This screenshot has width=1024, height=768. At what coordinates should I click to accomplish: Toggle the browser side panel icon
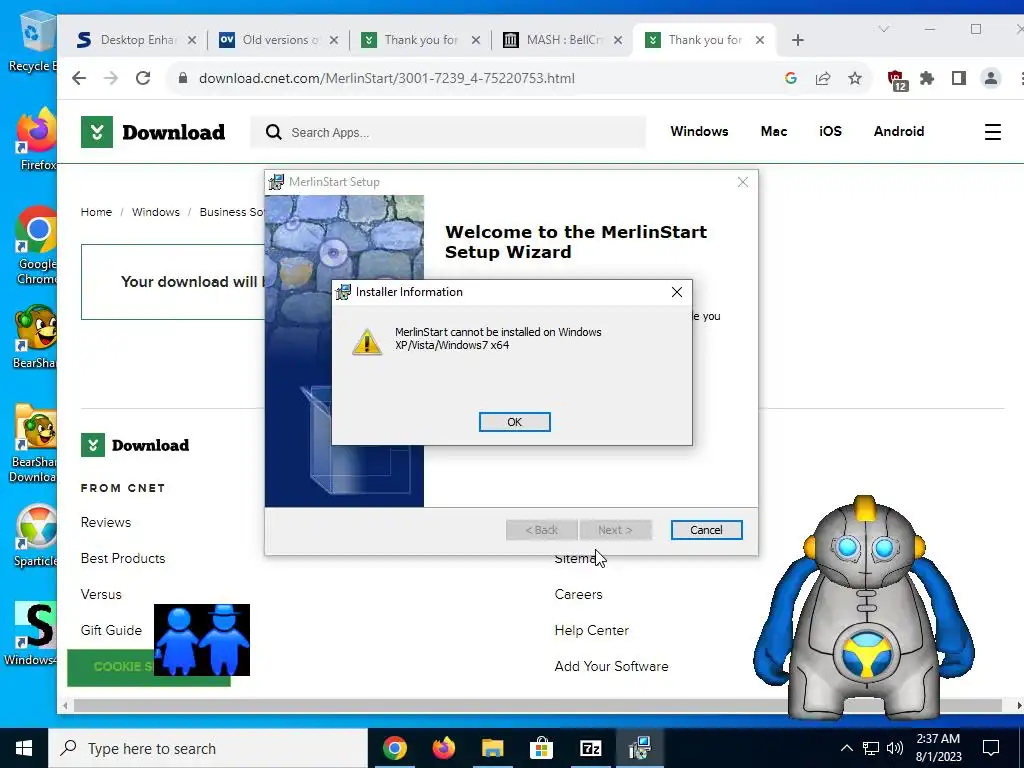pos(959,78)
